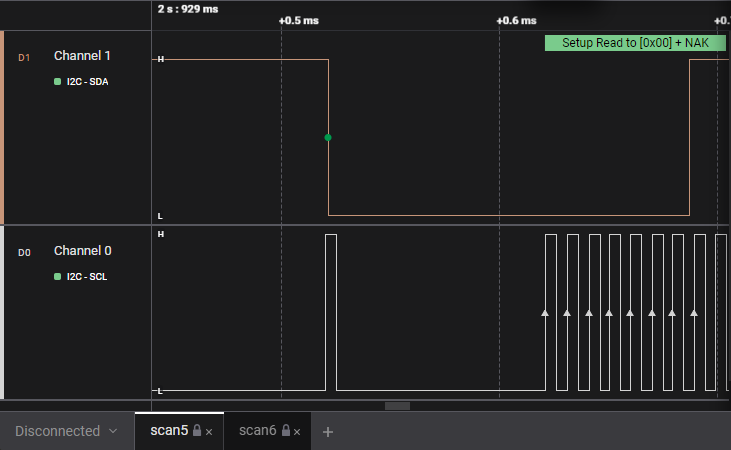
Task: Click the green start-condition dot on SDA
Action: [x=328, y=137]
